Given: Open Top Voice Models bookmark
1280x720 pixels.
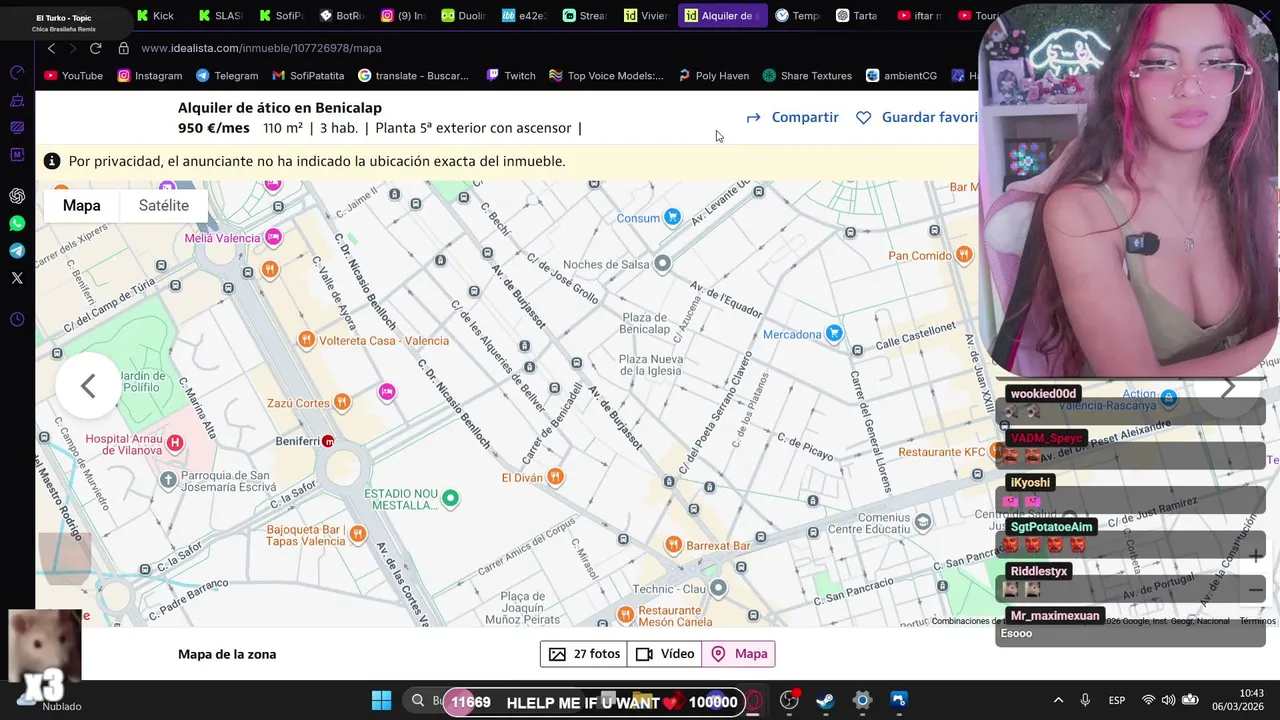Looking at the screenshot, I should click(606, 76).
